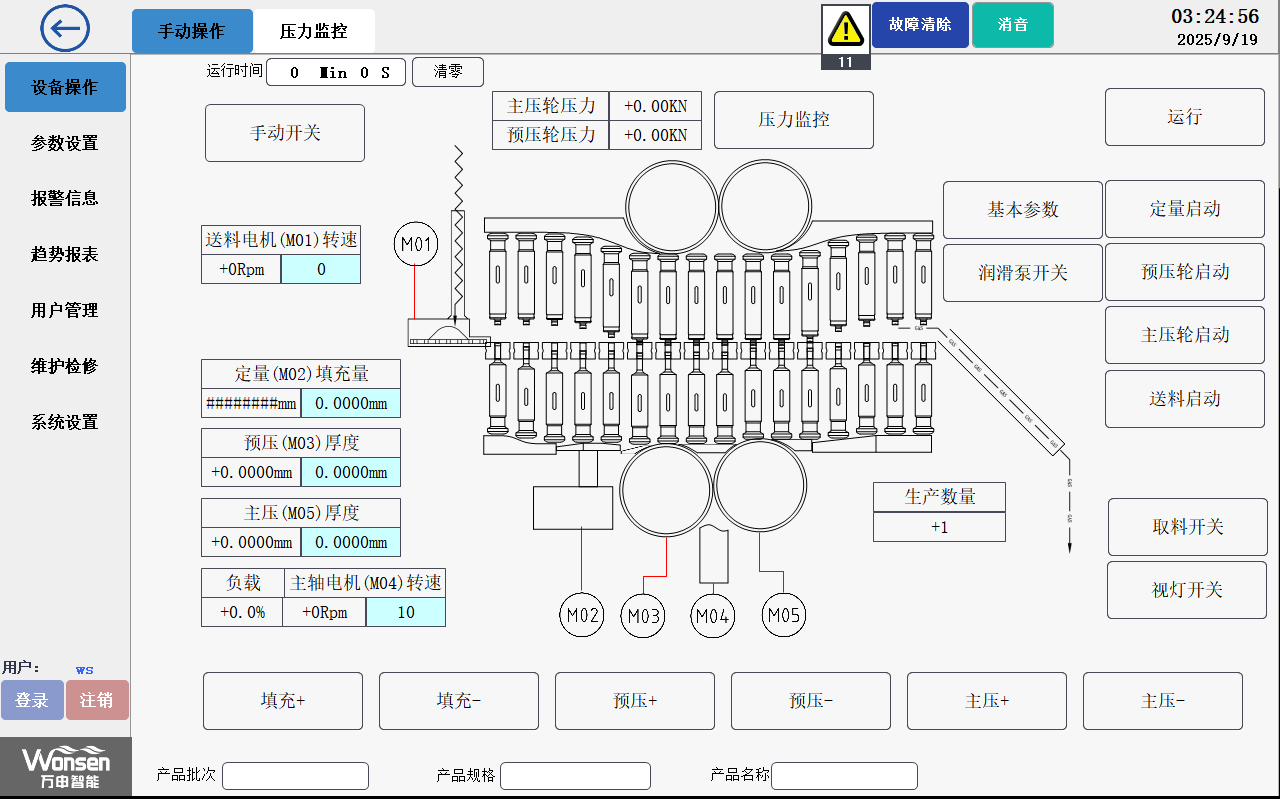Image resolution: width=1280 pixels, height=799 pixels.
Task: Click the spindle motor speed value box
Action: click(405, 611)
